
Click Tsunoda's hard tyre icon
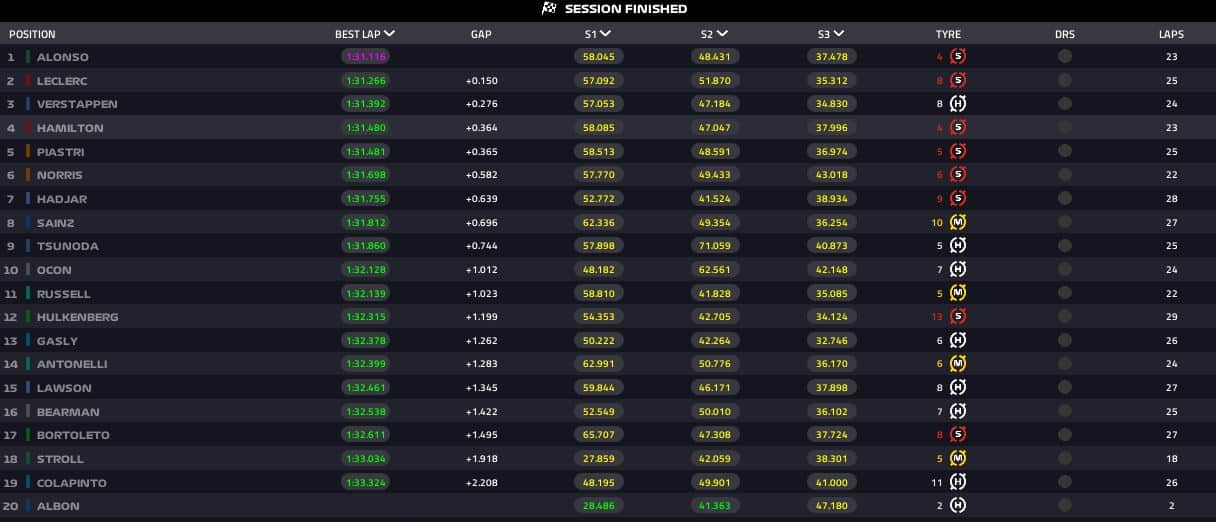click(x=957, y=246)
